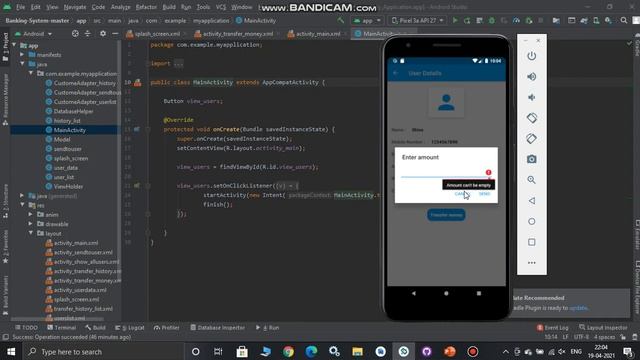Click Send in the Enter amount dialog
The height and width of the screenshot is (360, 640).
click(x=484, y=194)
